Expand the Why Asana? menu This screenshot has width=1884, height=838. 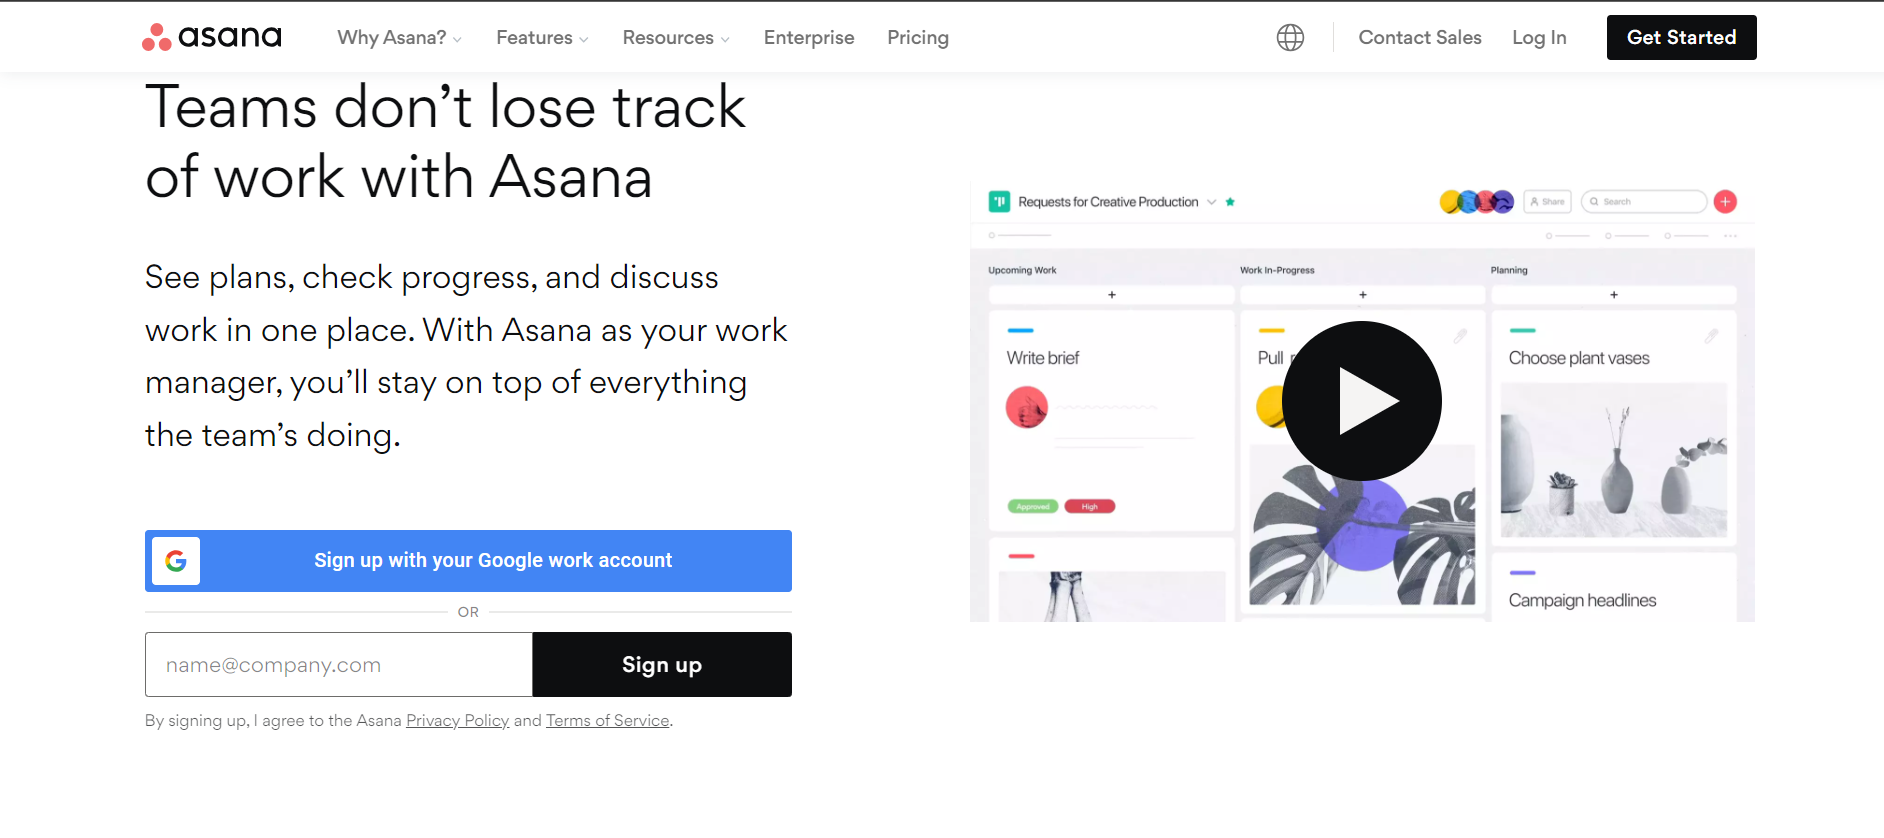point(400,38)
